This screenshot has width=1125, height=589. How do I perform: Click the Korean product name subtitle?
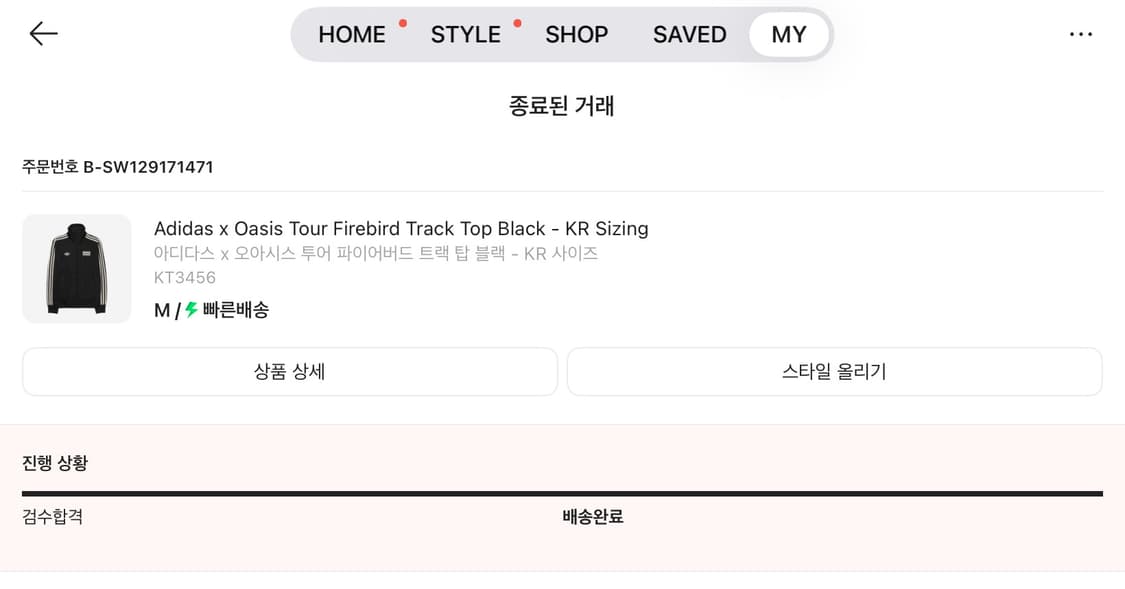pyautogui.click(x=375, y=254)
